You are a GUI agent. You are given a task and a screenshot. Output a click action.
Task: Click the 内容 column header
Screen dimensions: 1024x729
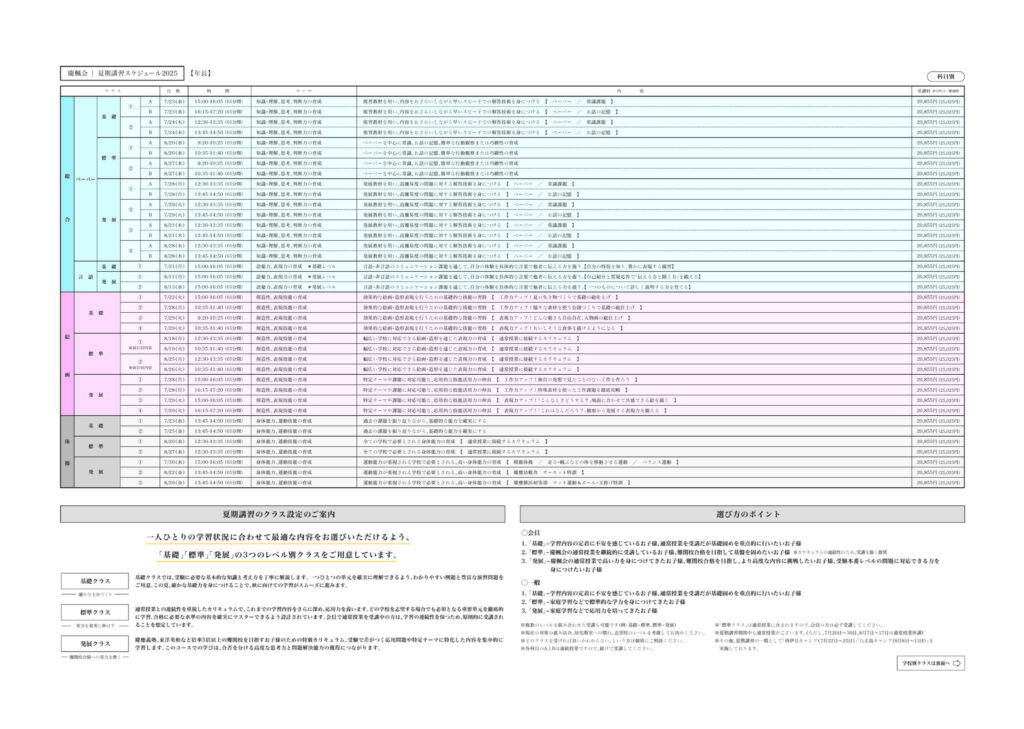pos(633,91)
